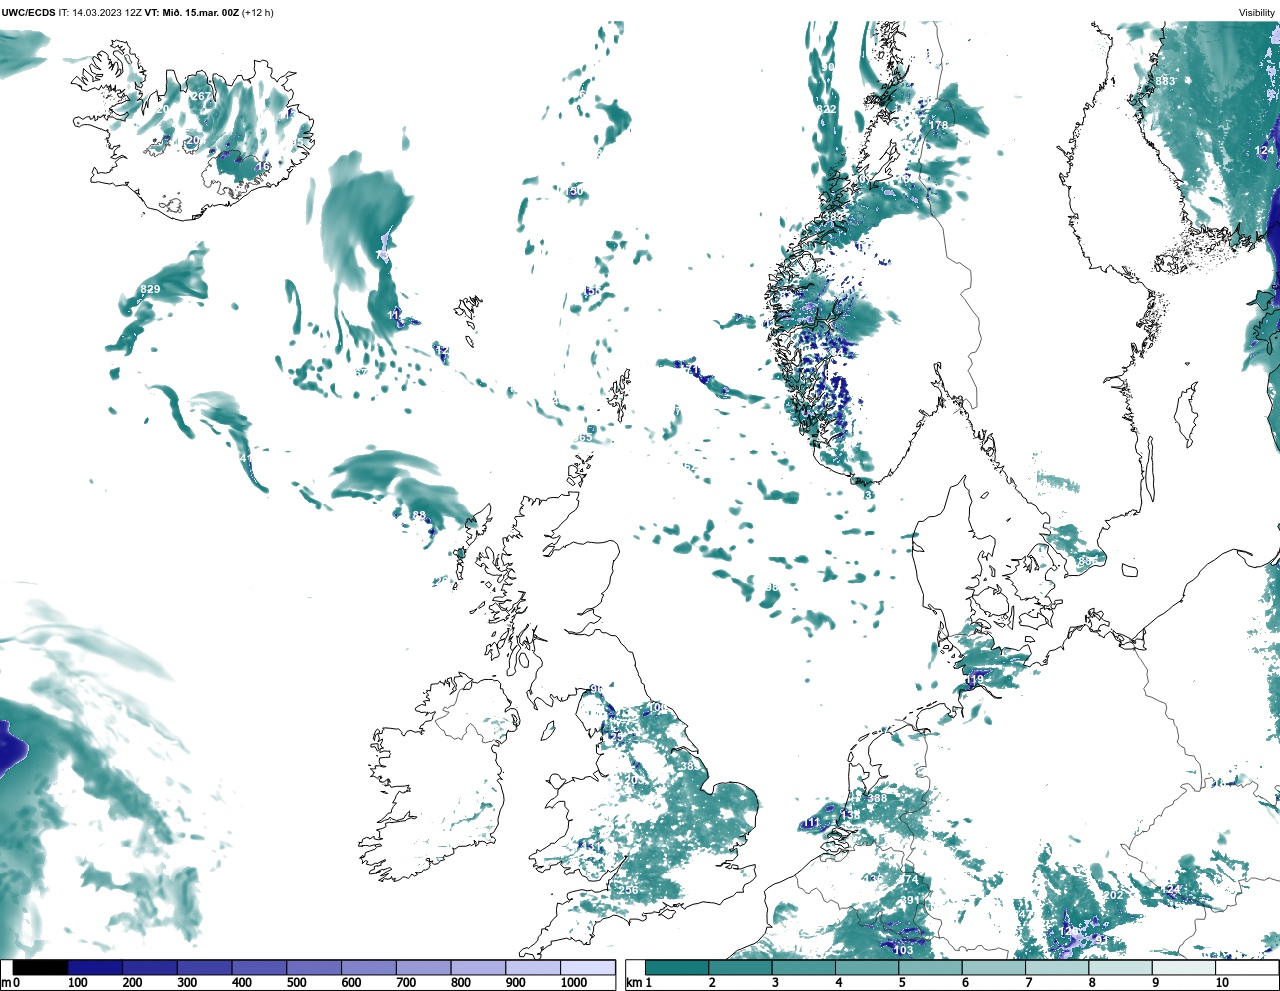This screenshot has height=991, width=1280.
Task: Click the '124' value at right edge
Action: (x=1265, y=150)
